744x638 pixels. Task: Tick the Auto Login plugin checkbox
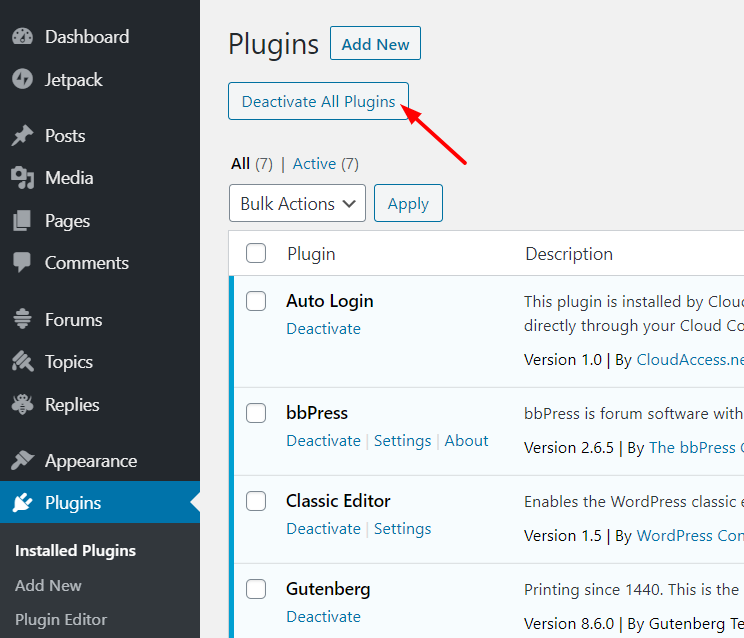(256, 301)
